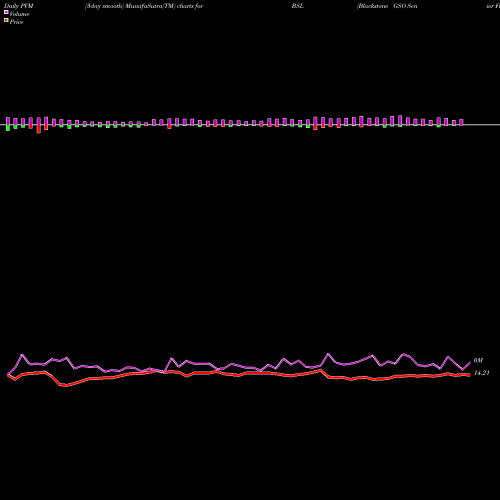
Task: Click the 'Blackstone GSO Sen' company name text
Action: tap(387, 6)
